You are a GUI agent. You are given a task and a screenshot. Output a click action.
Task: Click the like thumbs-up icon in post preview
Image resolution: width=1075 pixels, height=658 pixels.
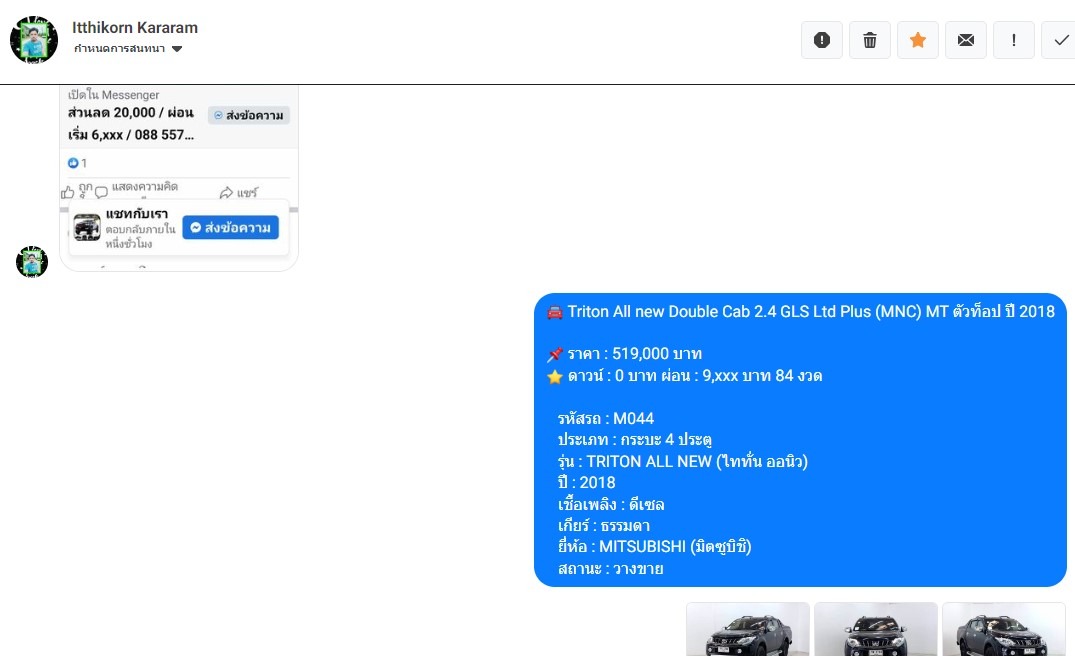click(x=68, y=193)
